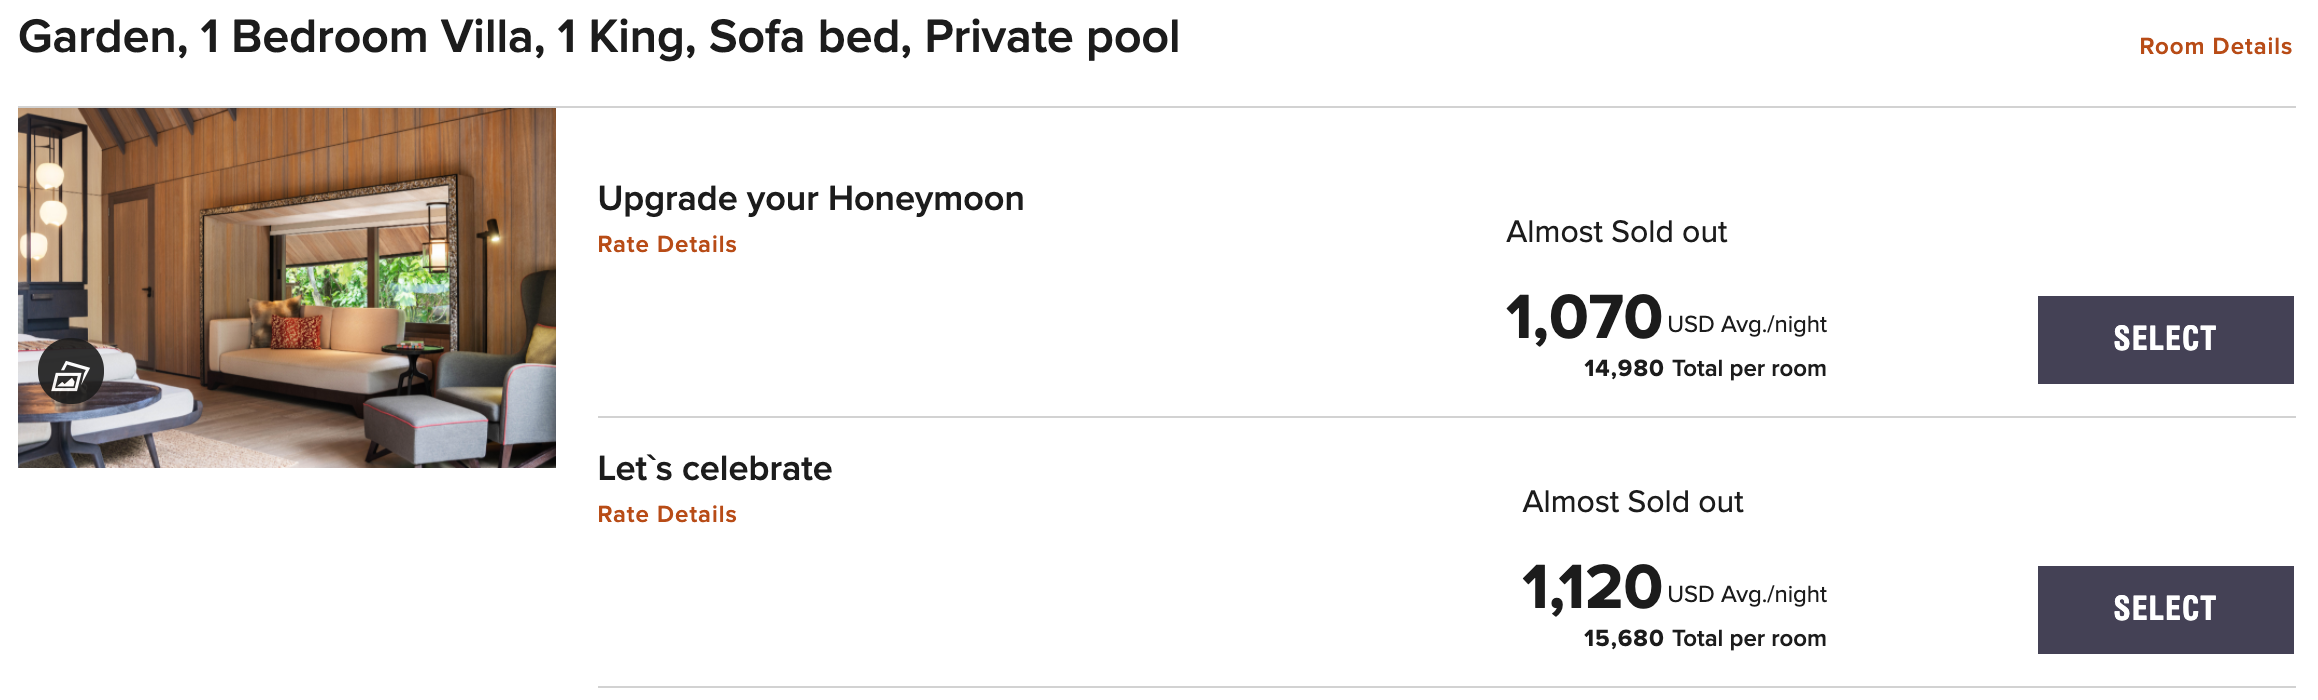Click the 15,680 total per room amount
The image size is (2318, 700).
coord(1623,639)
